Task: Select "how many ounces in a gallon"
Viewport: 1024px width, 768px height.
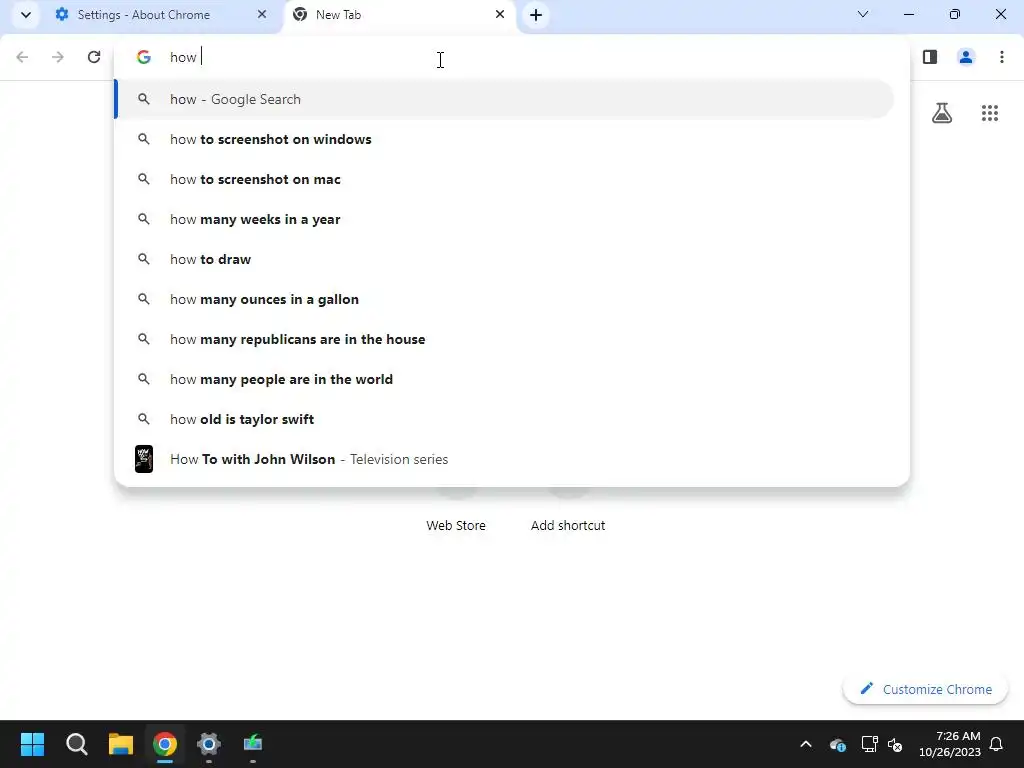Action: pyautogui.click(x=505, y=299)
